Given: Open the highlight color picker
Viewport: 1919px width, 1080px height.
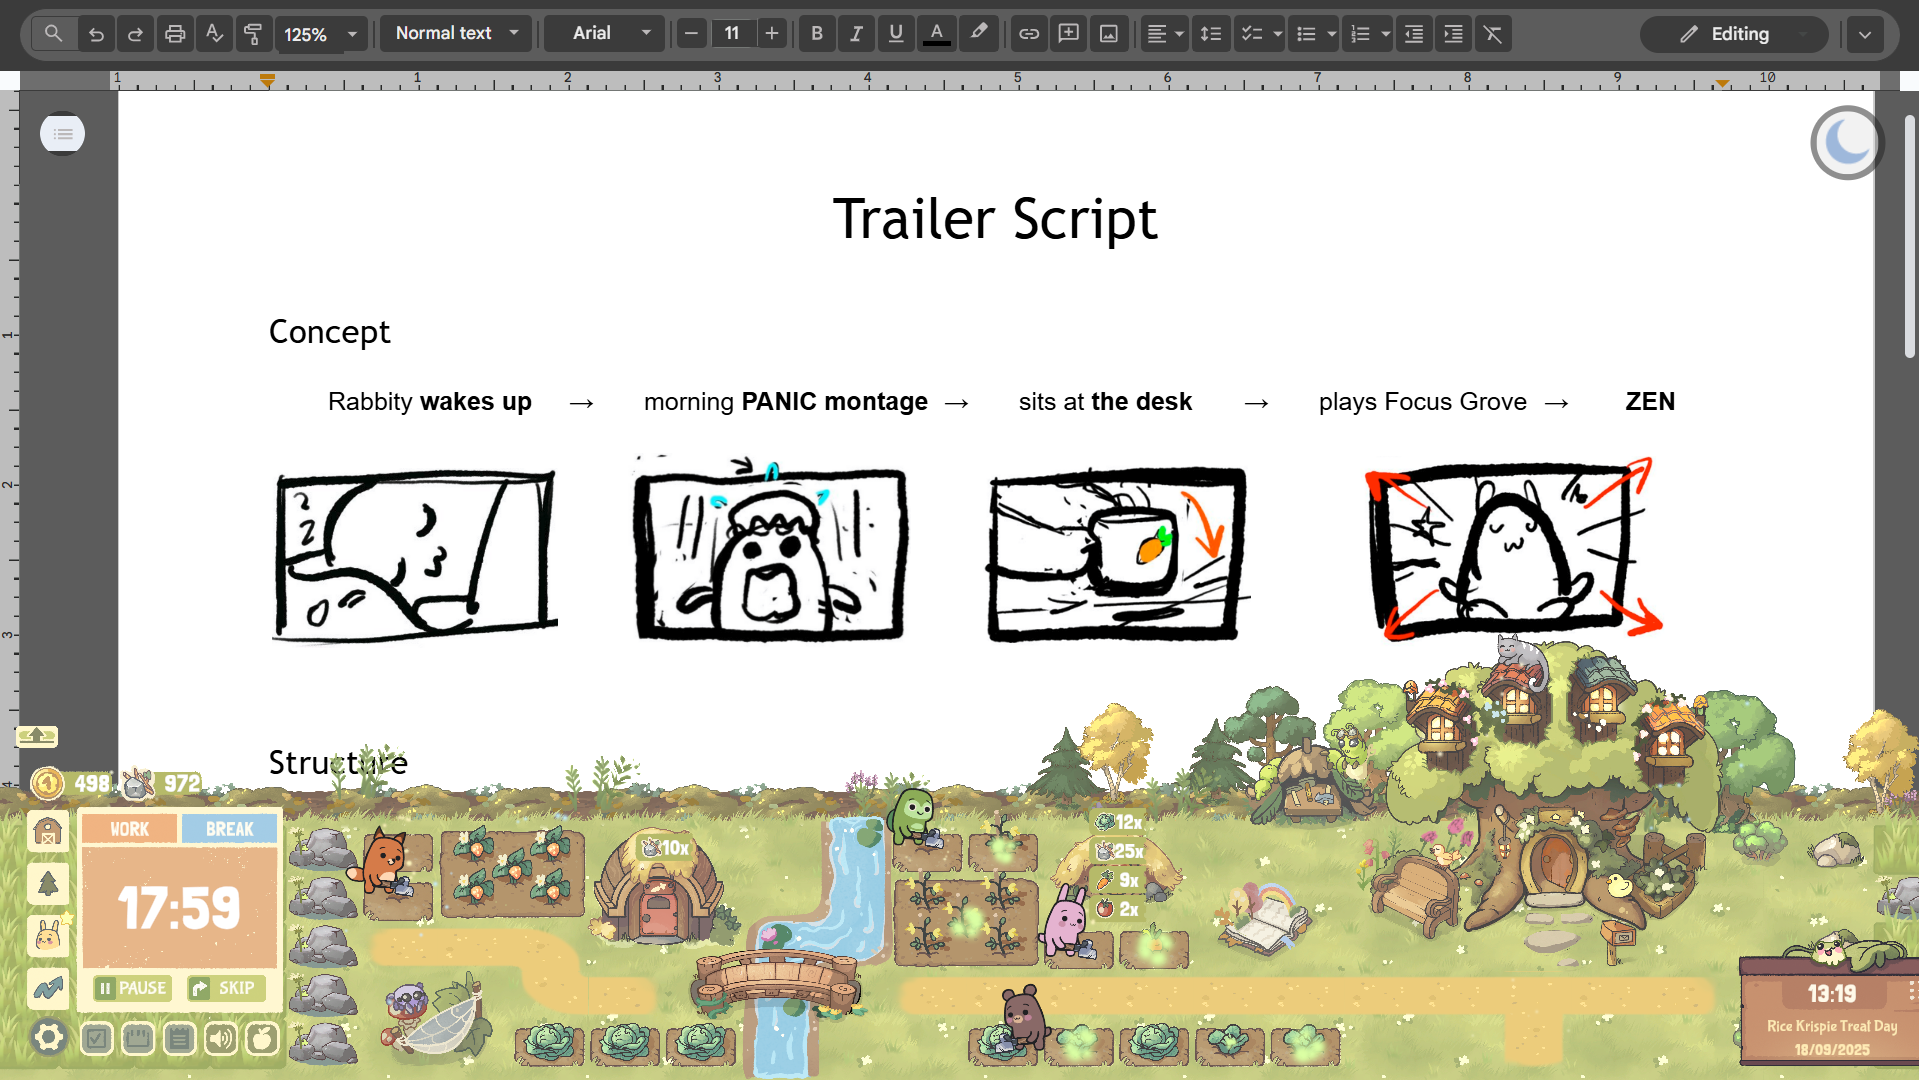Looking at the screenshot, I should tap(978, 34).
